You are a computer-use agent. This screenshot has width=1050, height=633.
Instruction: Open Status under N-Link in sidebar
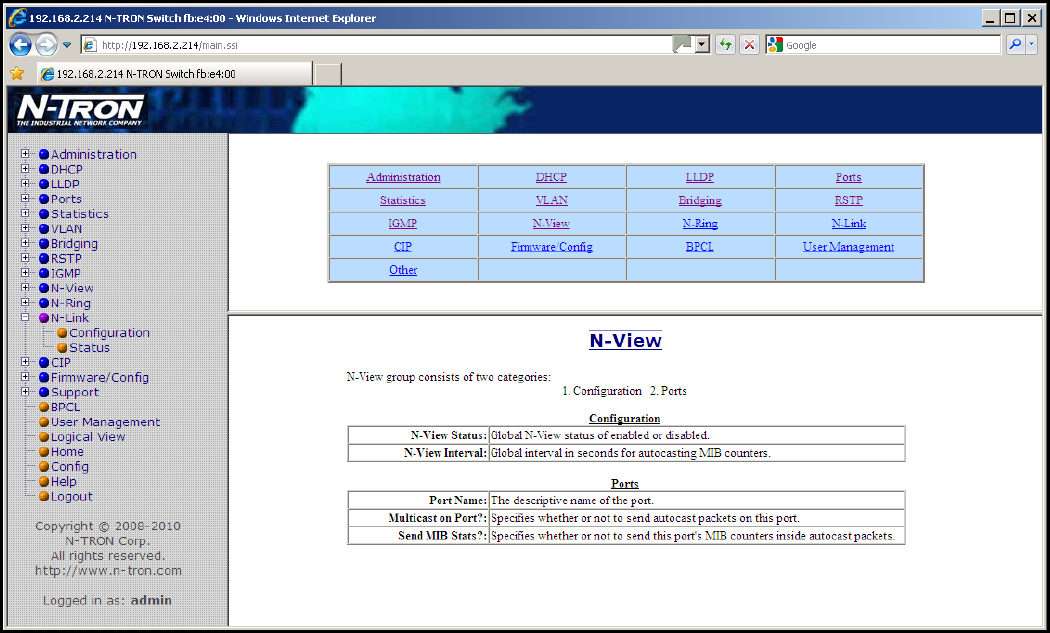(x=89, y=348)
